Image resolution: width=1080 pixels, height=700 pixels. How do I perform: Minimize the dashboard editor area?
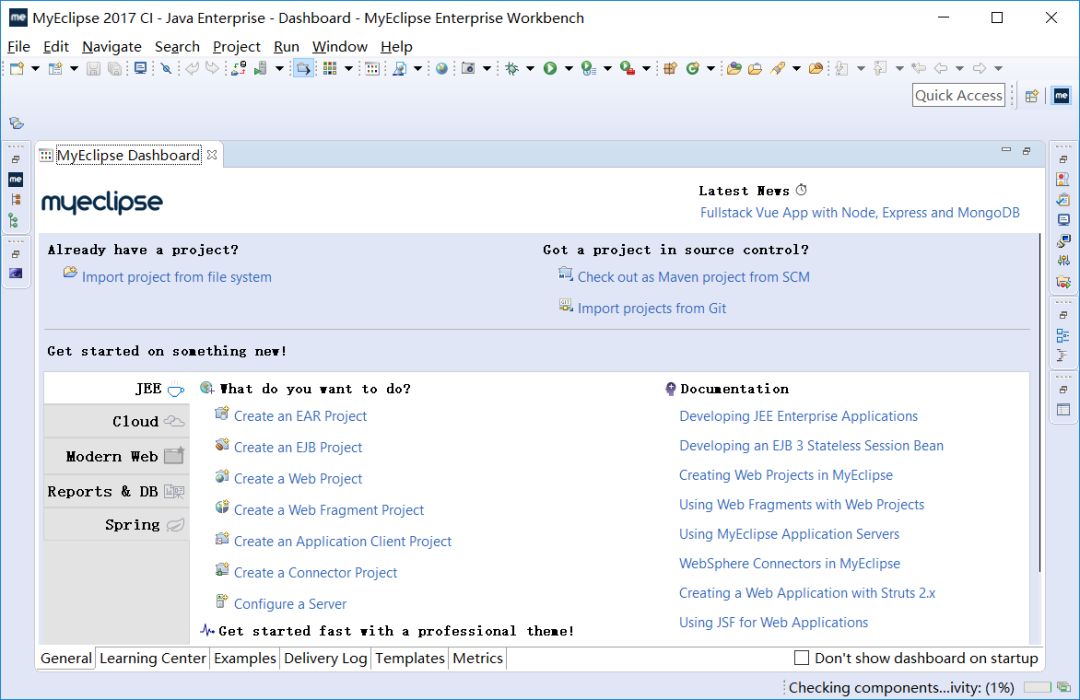1006,150
